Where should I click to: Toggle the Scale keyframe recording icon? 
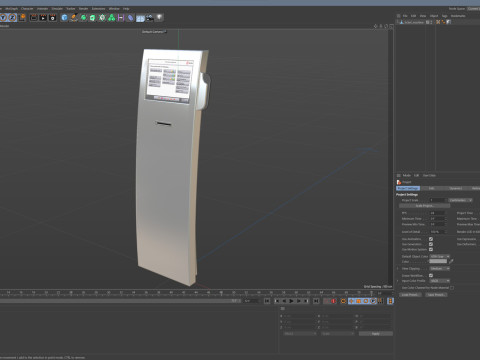359,301
